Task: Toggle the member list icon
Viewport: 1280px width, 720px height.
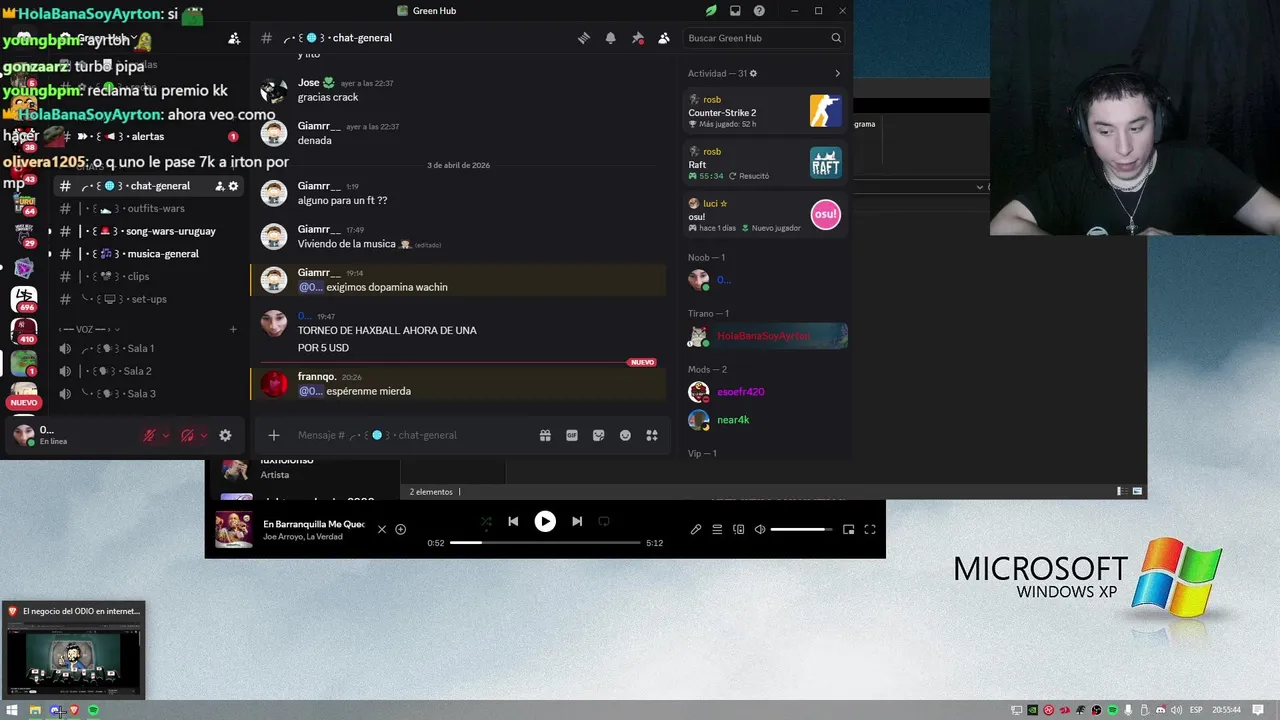Action: tap(664, 38)
